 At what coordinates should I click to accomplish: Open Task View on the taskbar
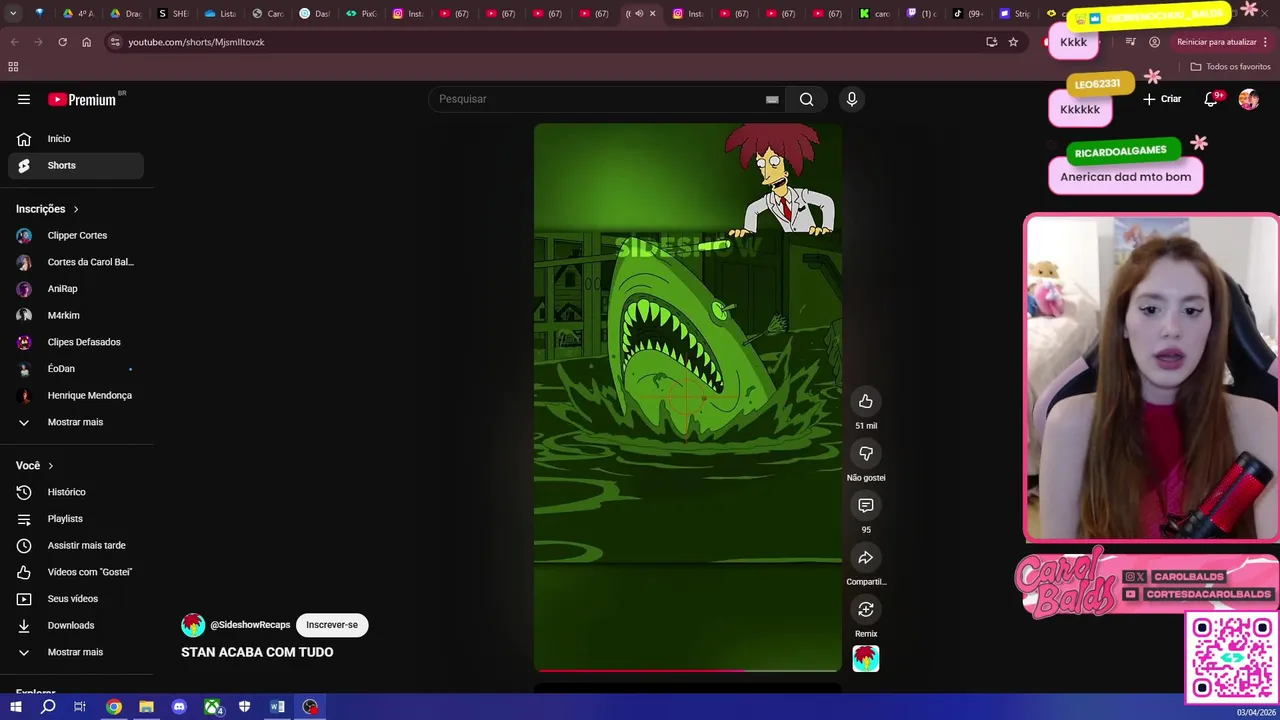(80, 707)
